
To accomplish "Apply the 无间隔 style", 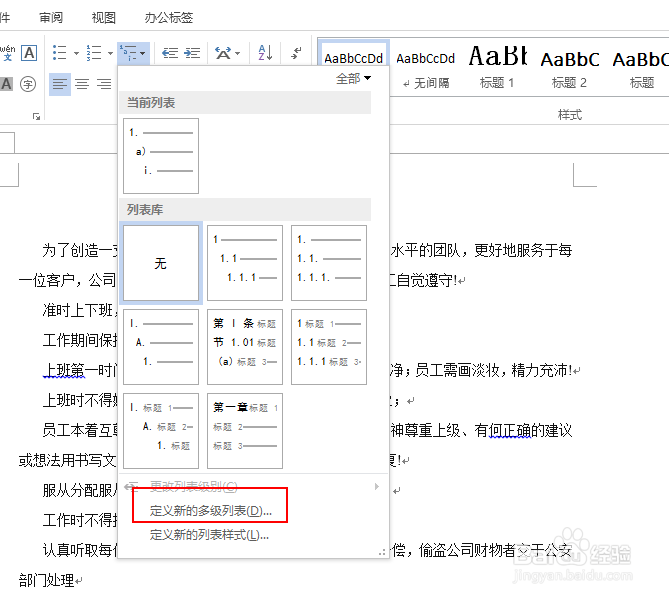I will (426, 68).
